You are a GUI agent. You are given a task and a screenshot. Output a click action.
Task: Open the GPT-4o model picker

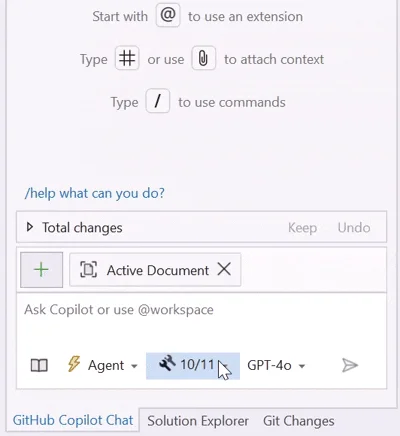click(276, 366)
